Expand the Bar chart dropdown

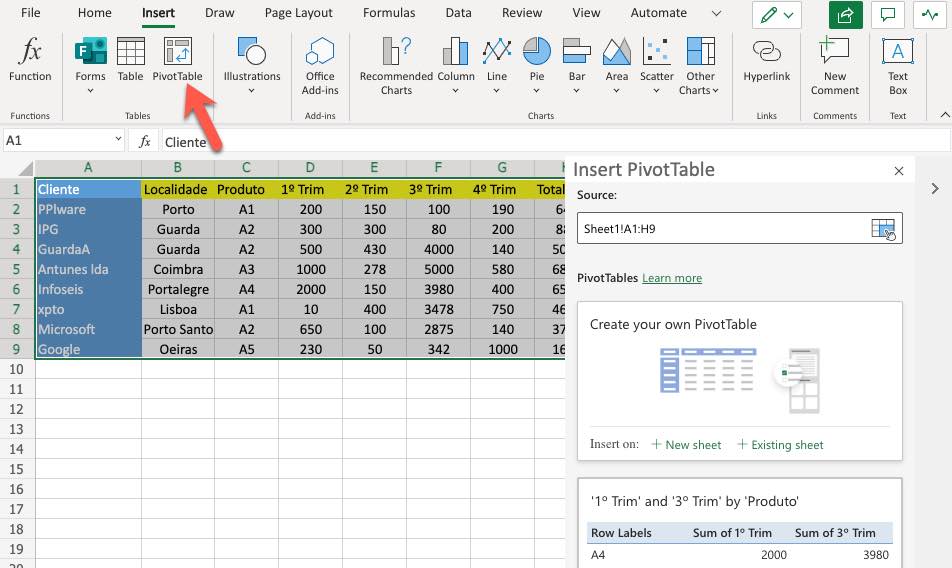click(576, 91)
